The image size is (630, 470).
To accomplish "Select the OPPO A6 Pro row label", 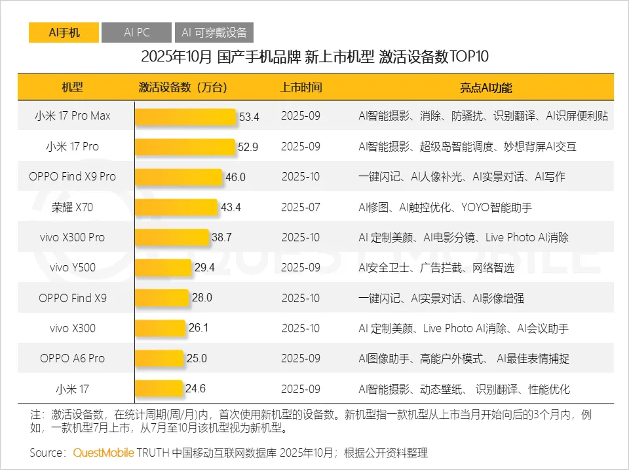I will point(72,358).
